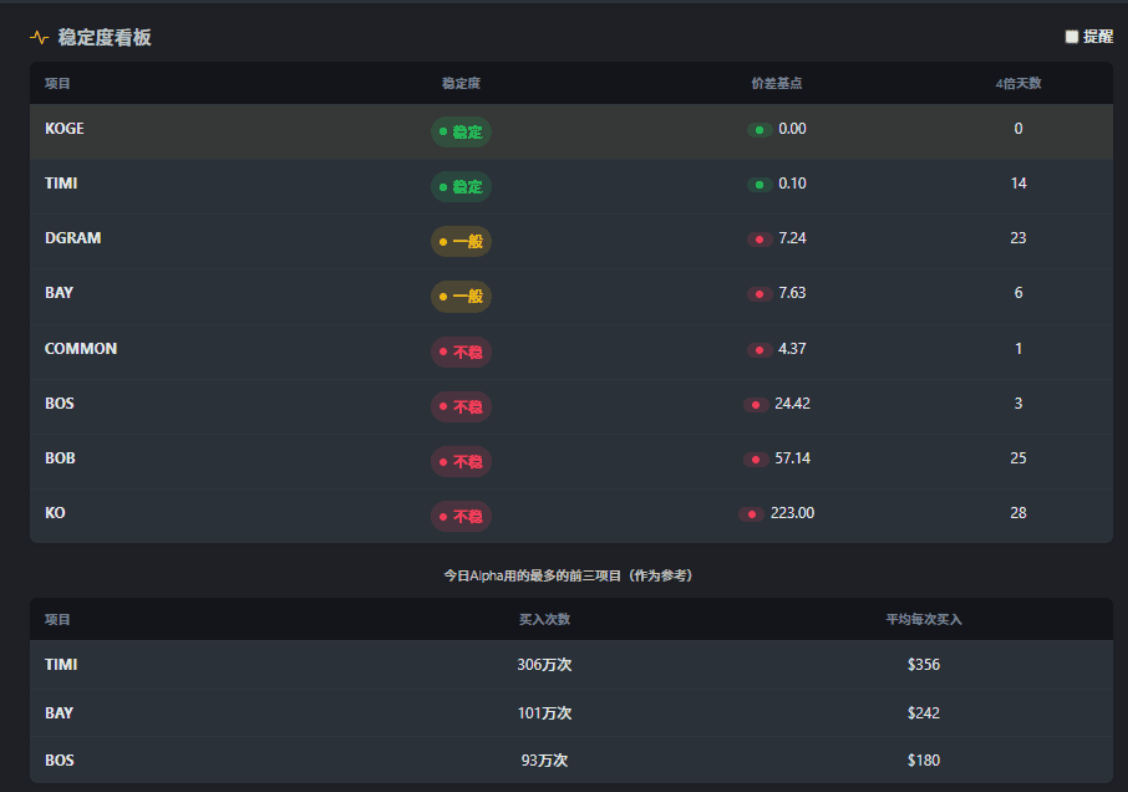This screenshot has height=792, width=1128.
Task: Click the green 稳定 badge for TIMI
Action: pyautogui.click(x=461, y=187)
